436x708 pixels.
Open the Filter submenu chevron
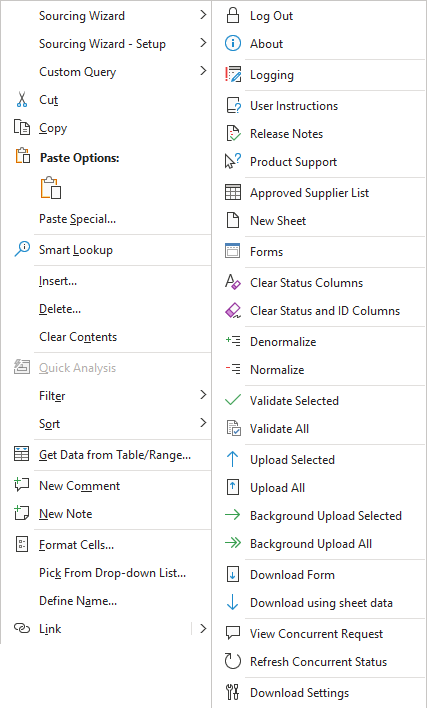(x=203, y=395)
